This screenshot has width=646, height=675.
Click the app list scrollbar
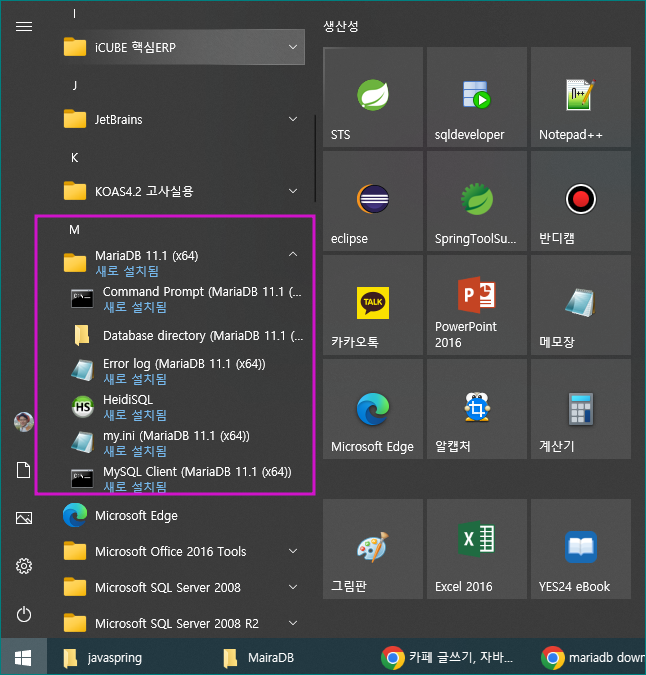[315, 158]
